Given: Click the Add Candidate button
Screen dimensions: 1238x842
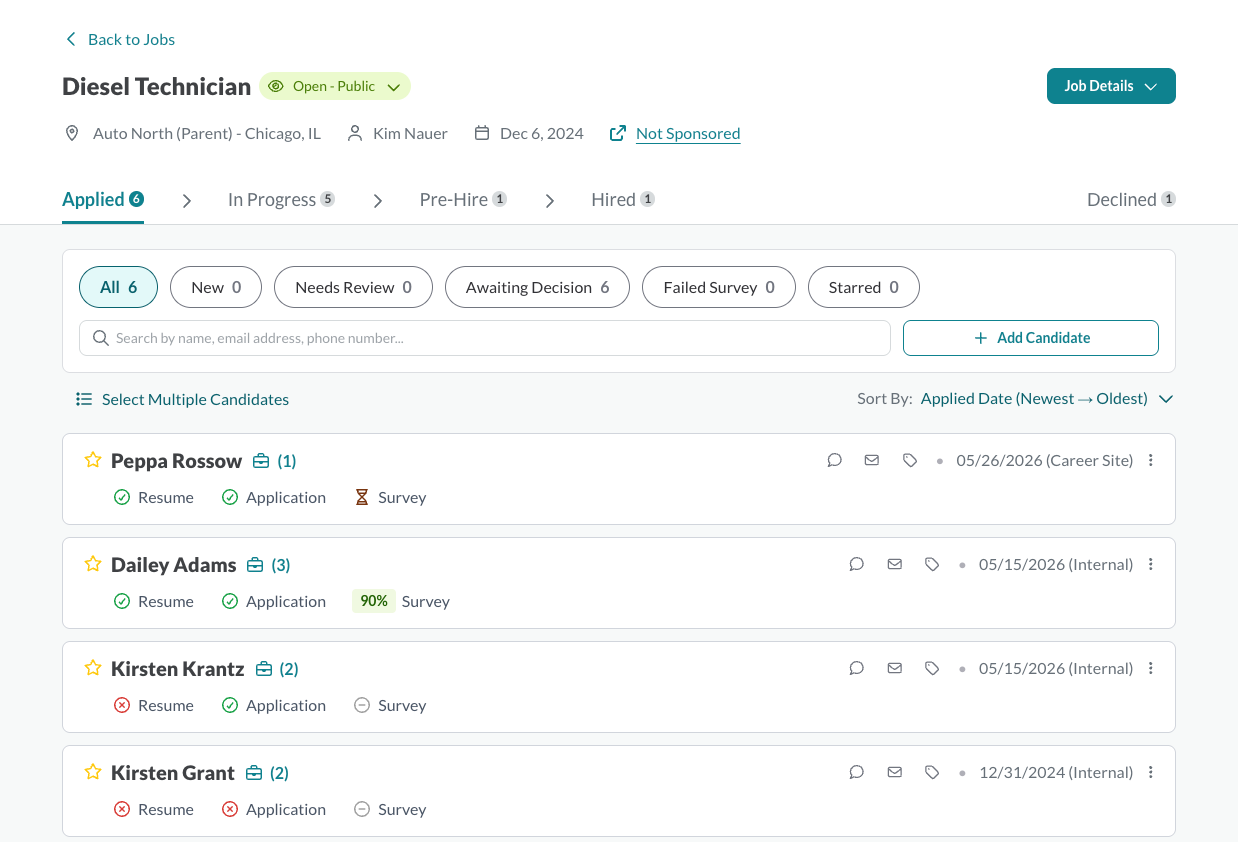Looking at the screenshot, I should coord(1031,338).
